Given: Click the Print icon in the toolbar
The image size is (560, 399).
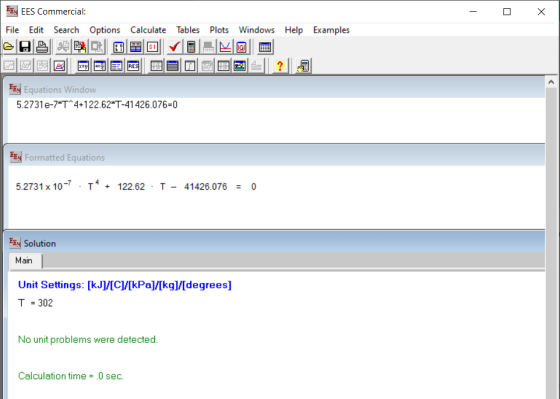Looking at the screenshot, I should (x=42, y=47).
